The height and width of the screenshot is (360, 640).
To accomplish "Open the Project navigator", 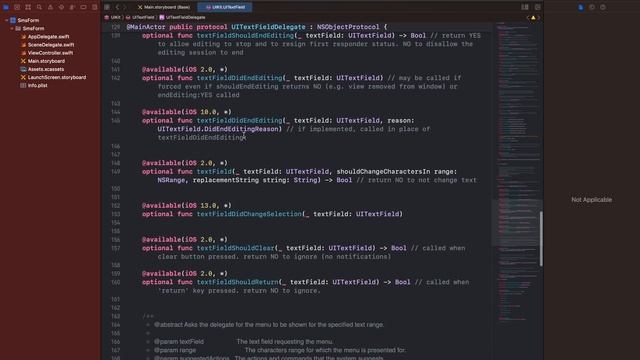I will [6, 7].
